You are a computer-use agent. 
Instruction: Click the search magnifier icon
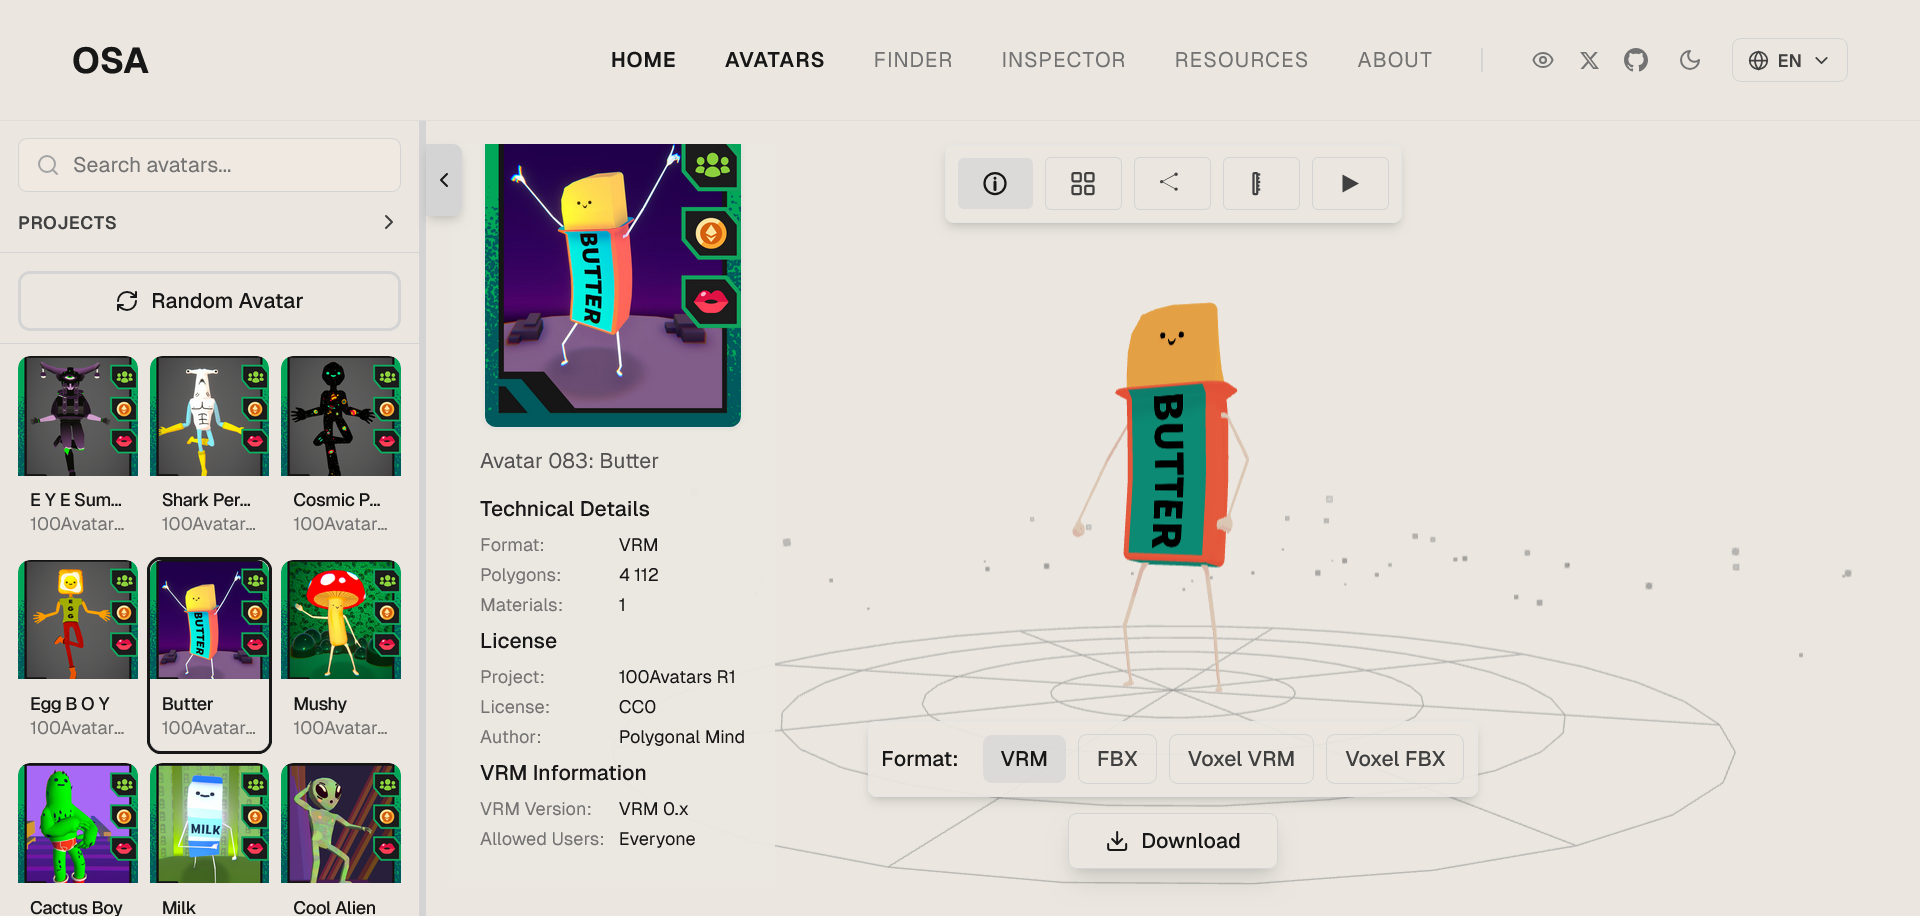(48, 165)
